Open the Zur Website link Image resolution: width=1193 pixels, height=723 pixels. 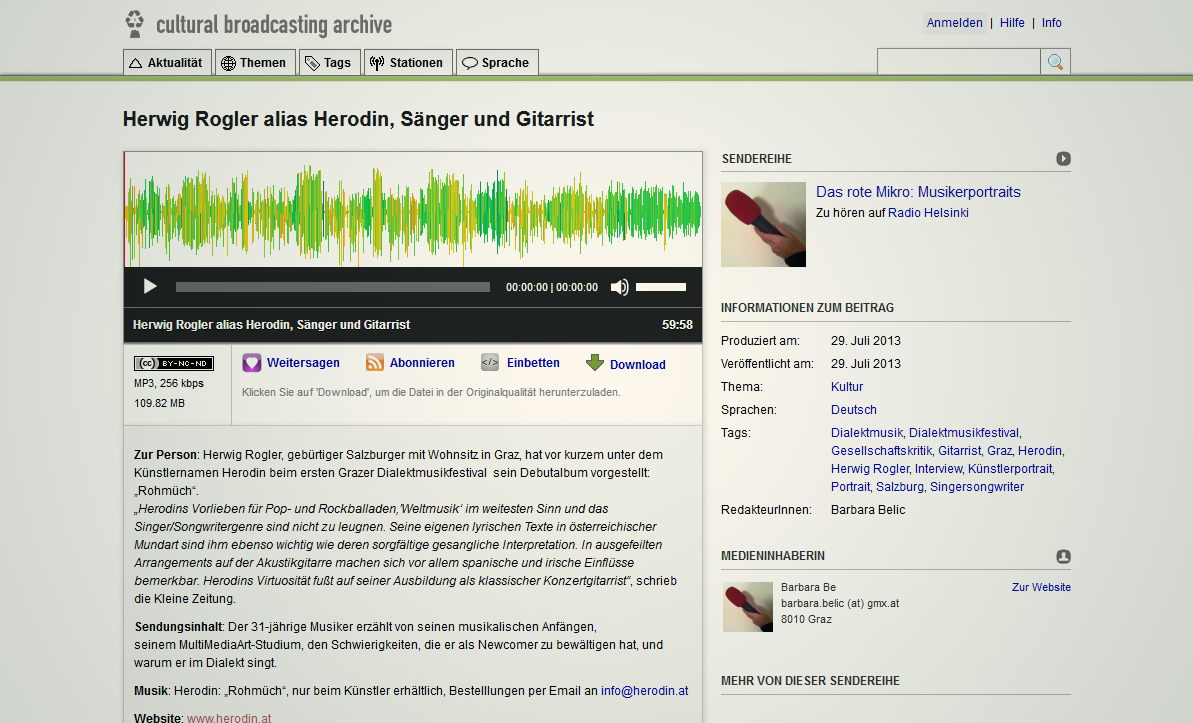[1041, 588]
